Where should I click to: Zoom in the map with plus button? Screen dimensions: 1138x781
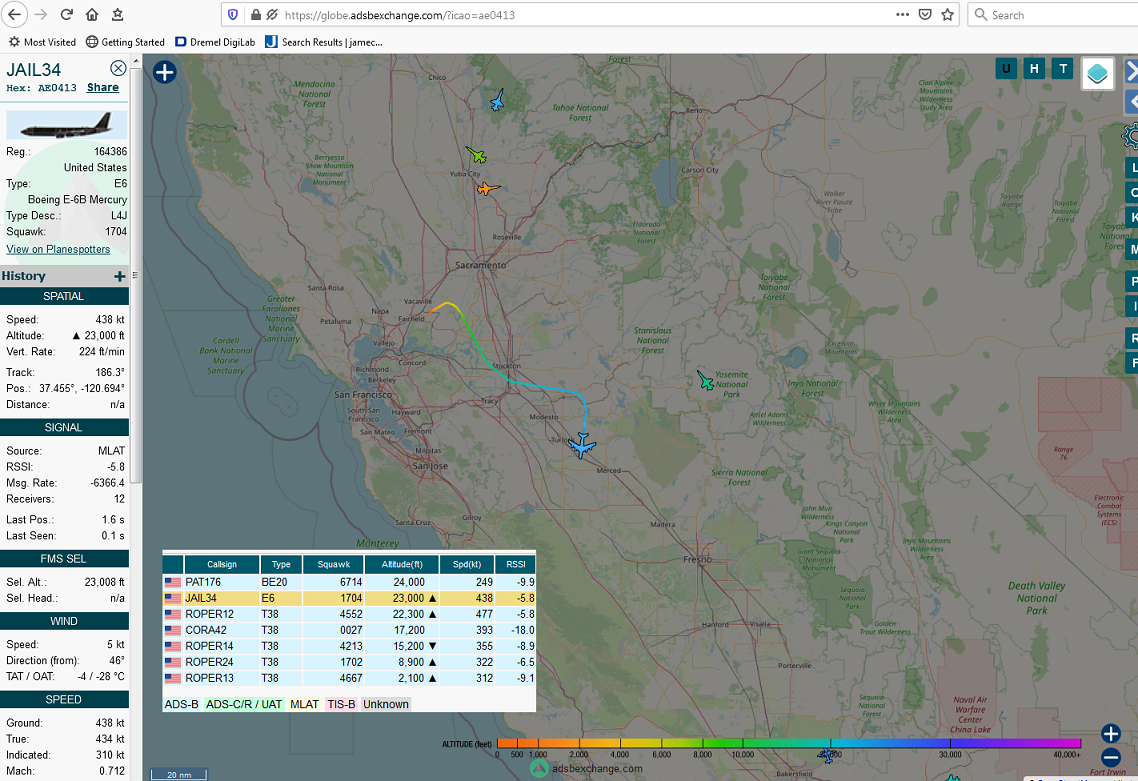(x=1110, y=733)
